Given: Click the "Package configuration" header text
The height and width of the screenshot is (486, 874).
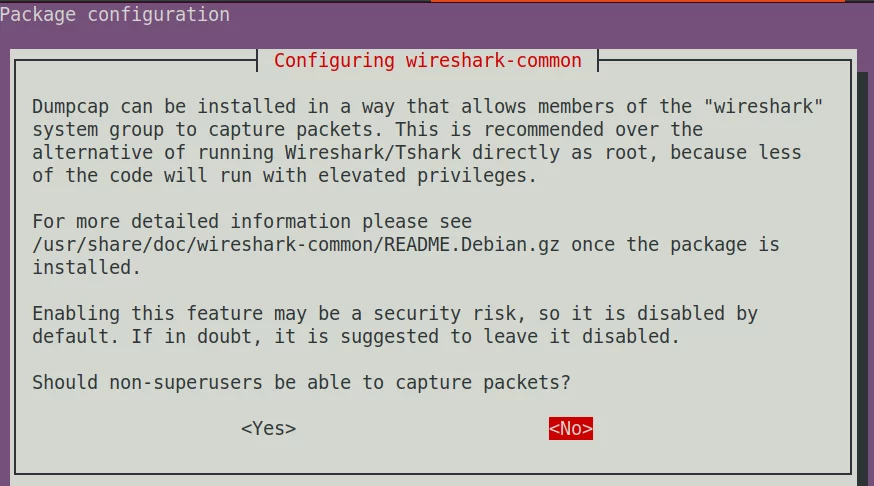Looking at the screenshot, I should 115,14.
